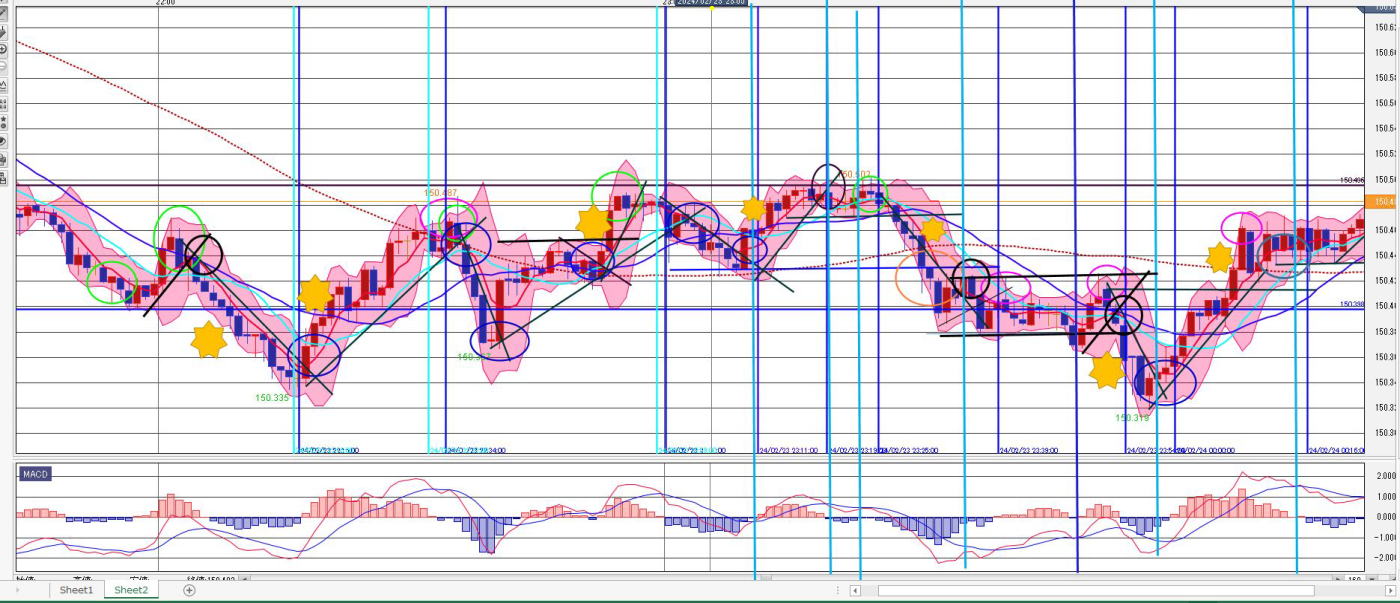The image size is (1400, 603).
Task: Click the orange current price tag
Action: click(1384, 202)
